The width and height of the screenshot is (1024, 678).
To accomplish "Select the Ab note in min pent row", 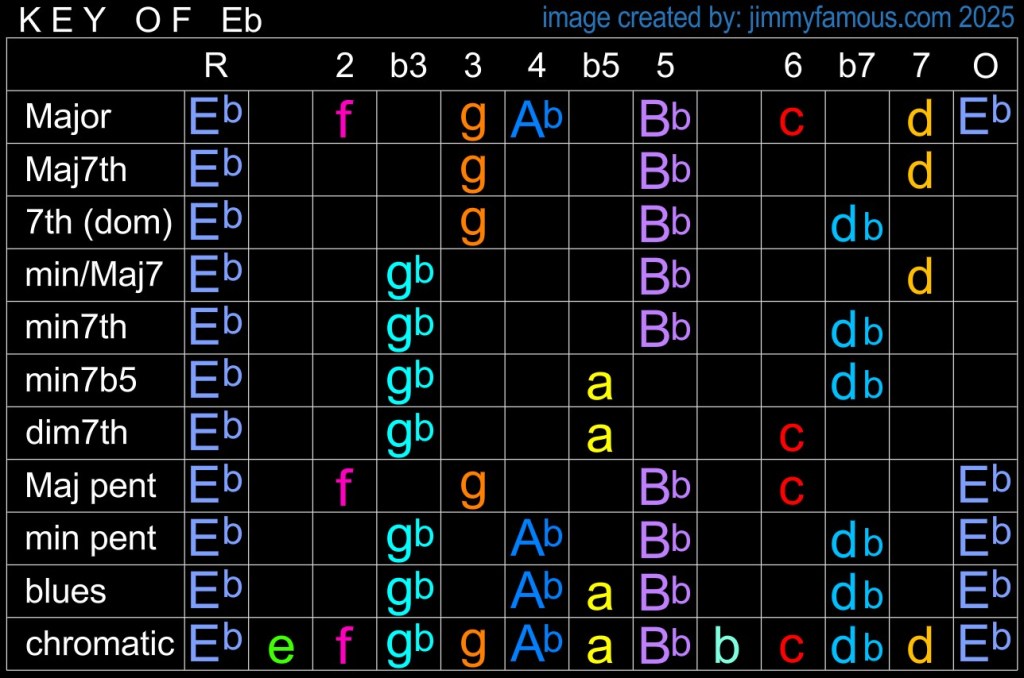I will click(537, 539).
